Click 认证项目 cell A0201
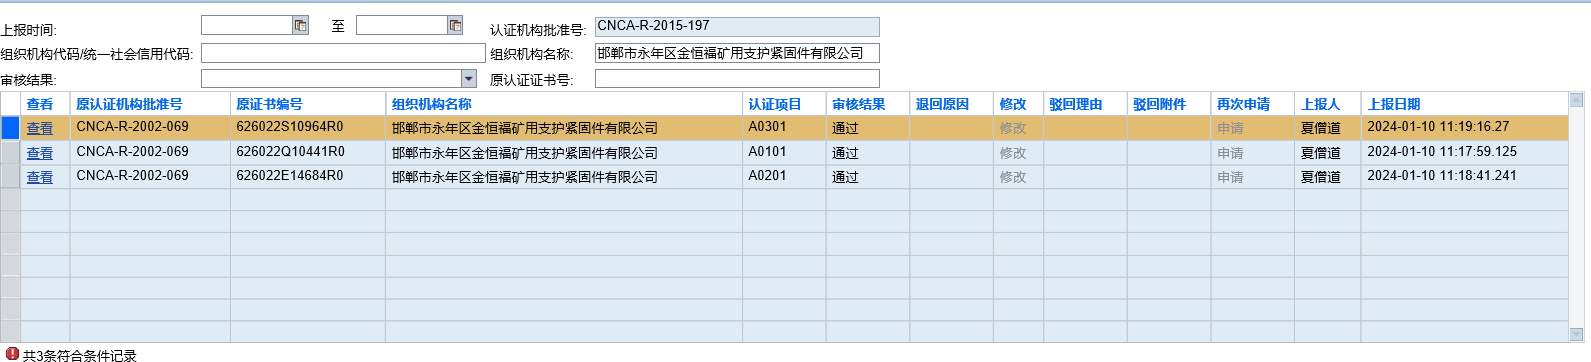This screenshot has height=362, width=1591. [x=767, y=176]
